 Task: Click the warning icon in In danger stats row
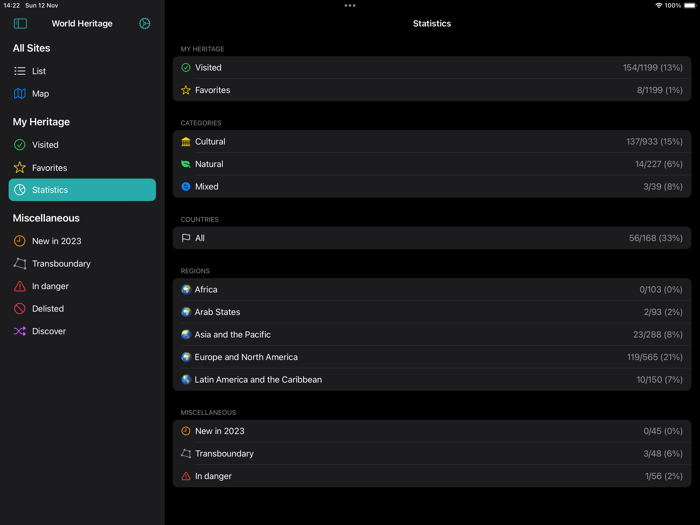186,476
